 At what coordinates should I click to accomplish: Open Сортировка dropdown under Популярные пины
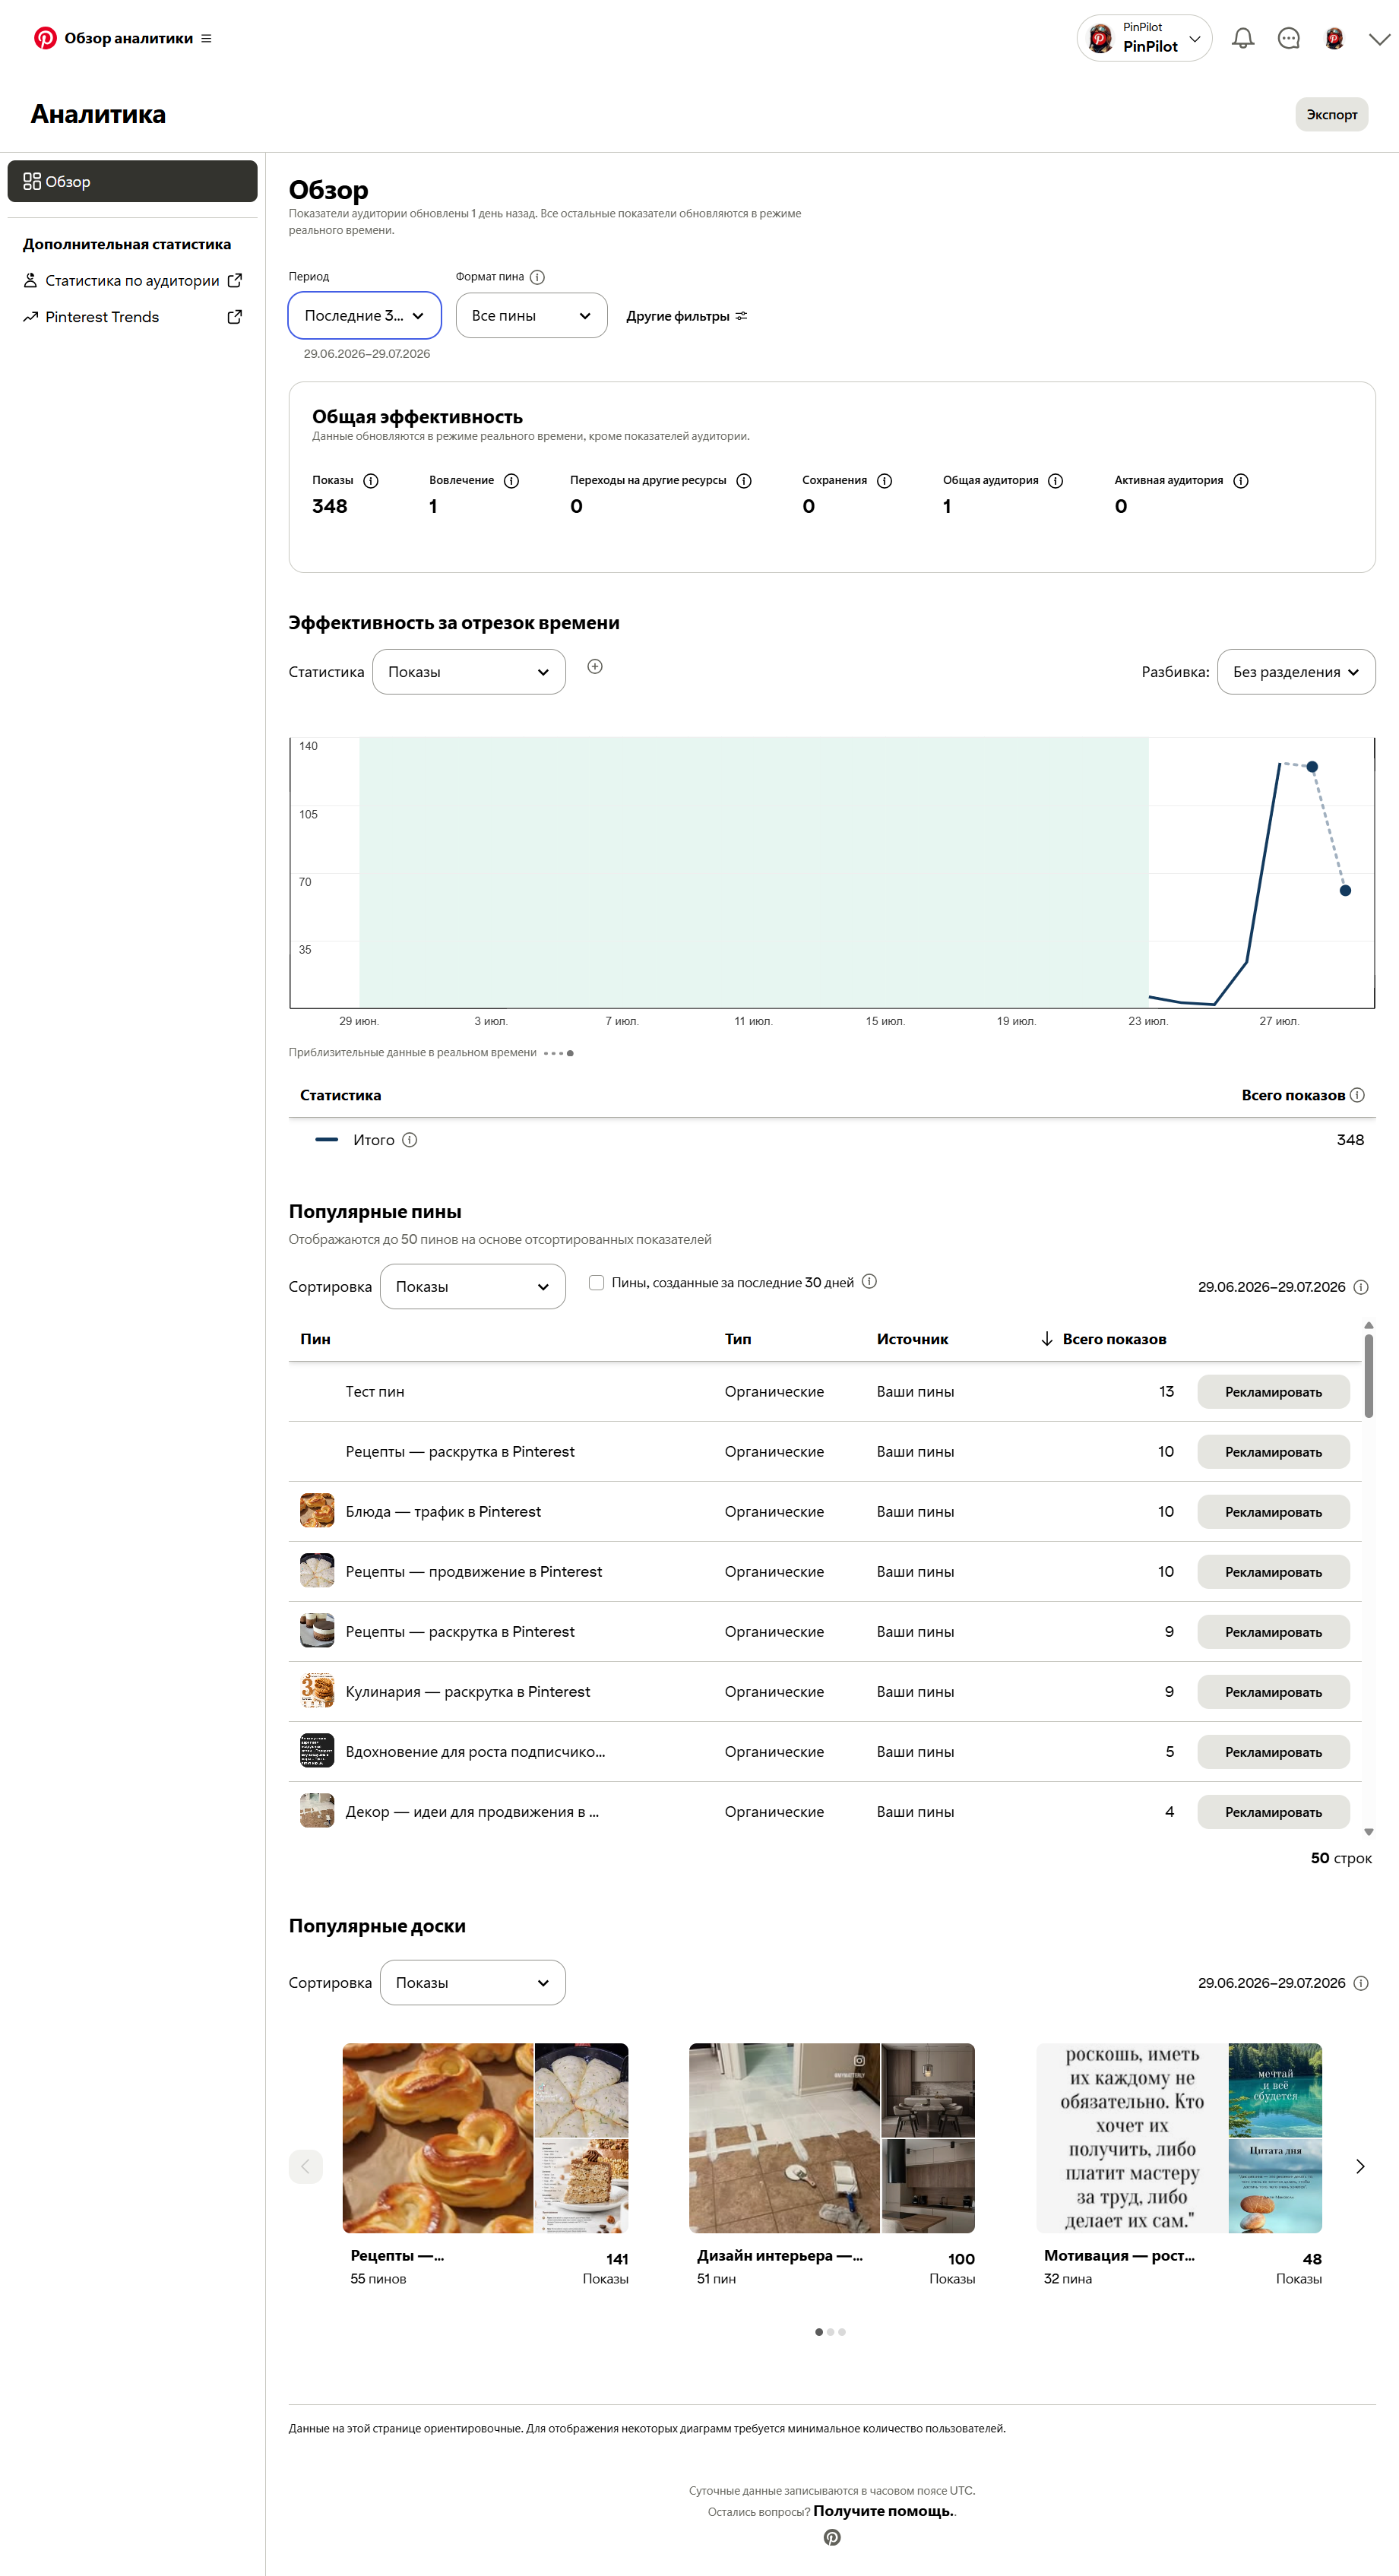click(x=472, y=1286)
